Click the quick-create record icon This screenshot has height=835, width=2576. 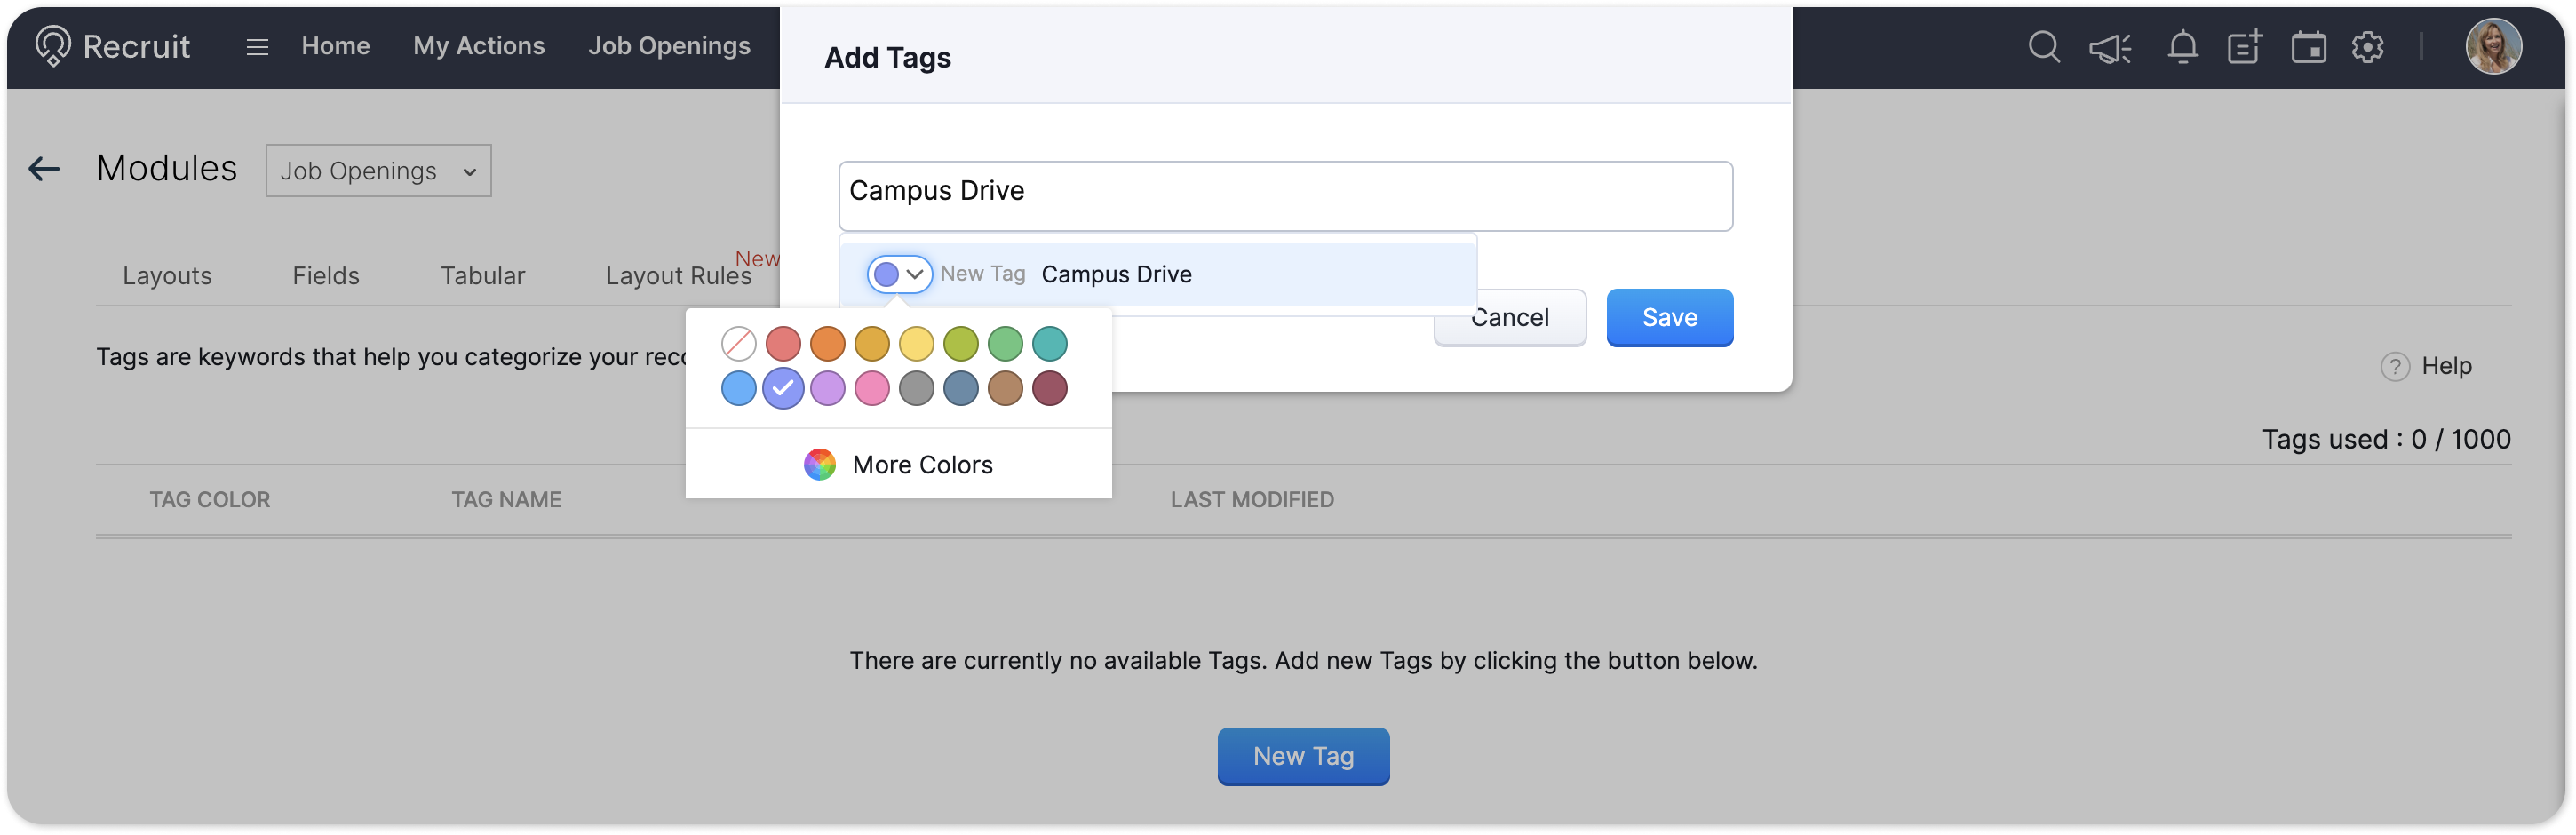(x=2244, y=47)
